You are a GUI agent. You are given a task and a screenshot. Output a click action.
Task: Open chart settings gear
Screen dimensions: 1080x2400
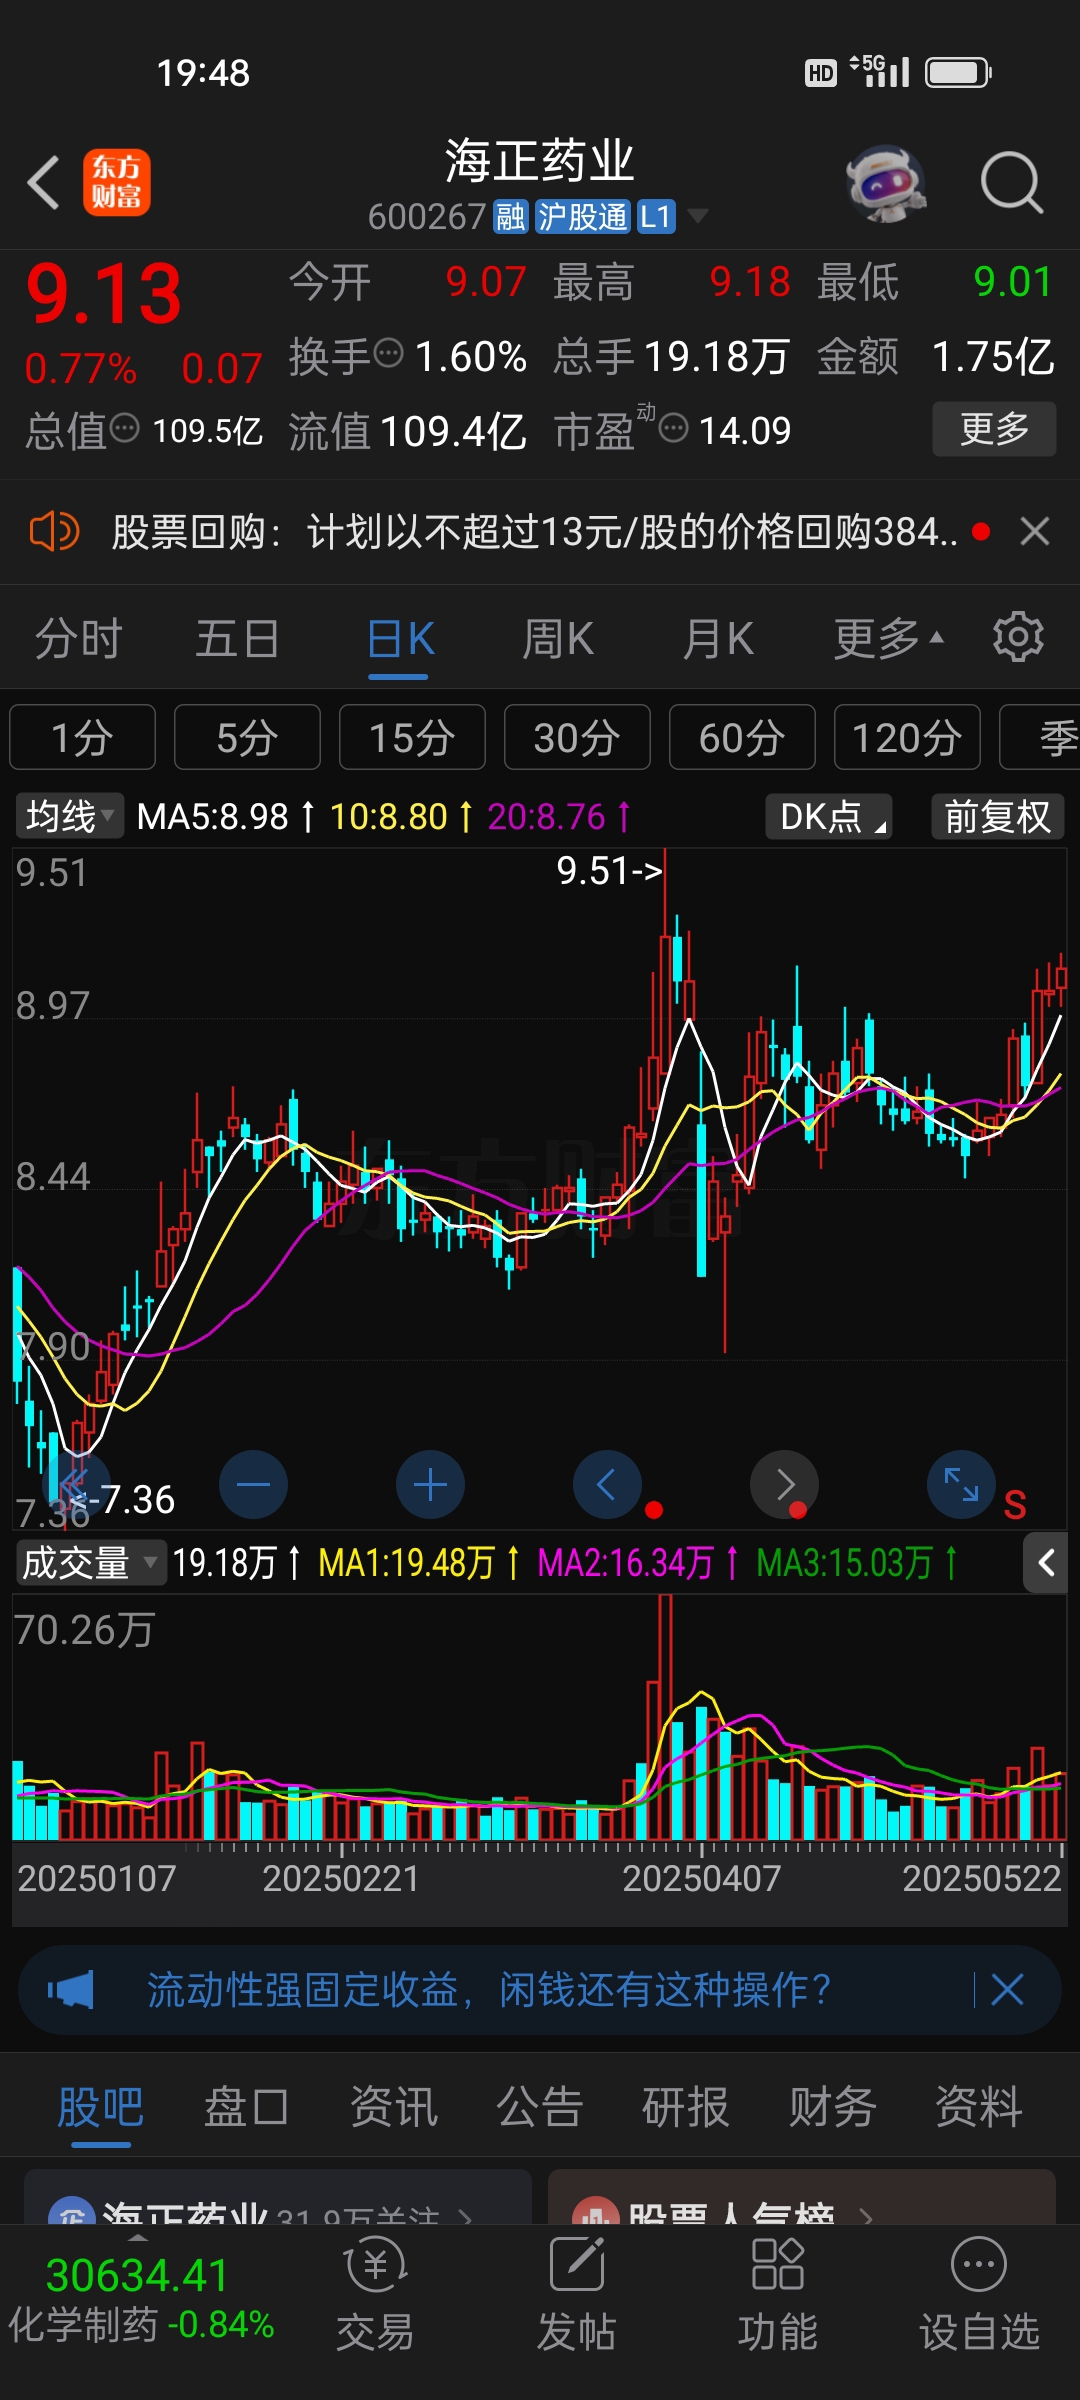1018,637
